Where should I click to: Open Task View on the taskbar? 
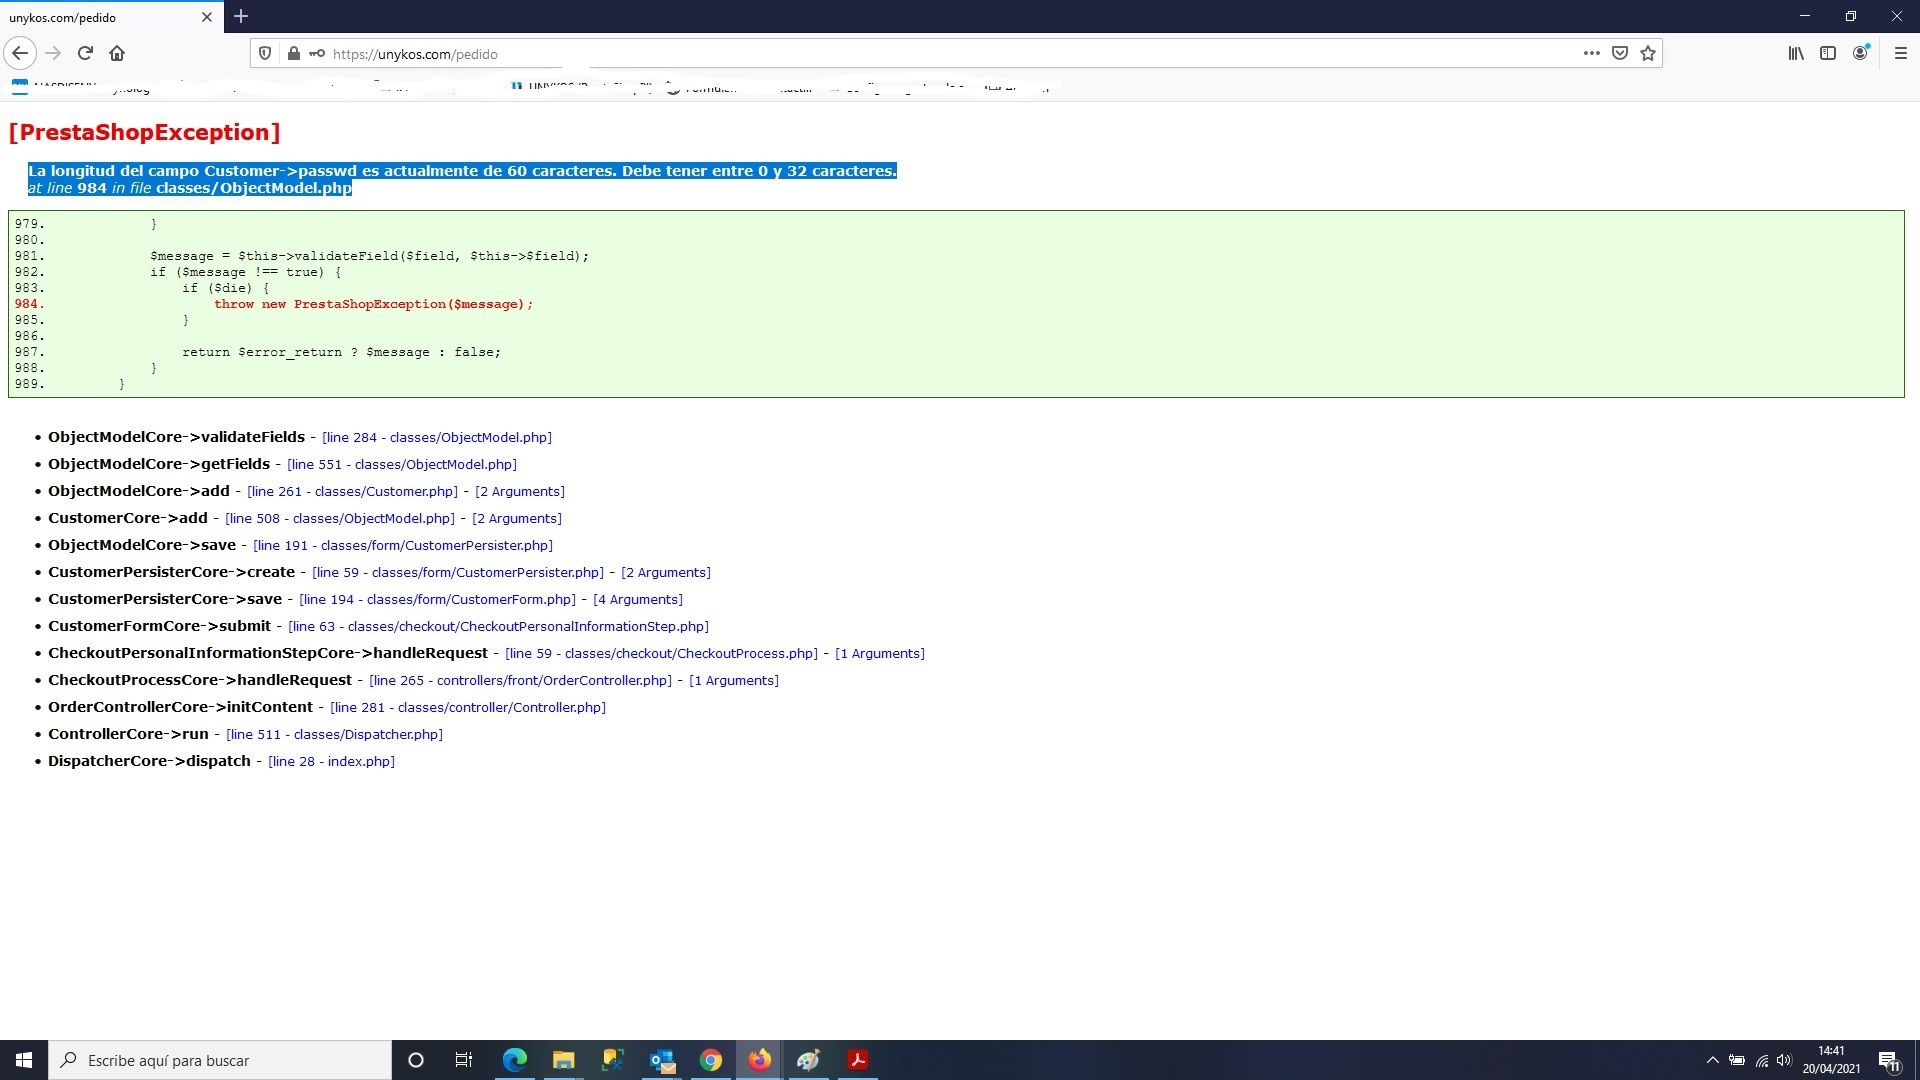[463, 1060]
